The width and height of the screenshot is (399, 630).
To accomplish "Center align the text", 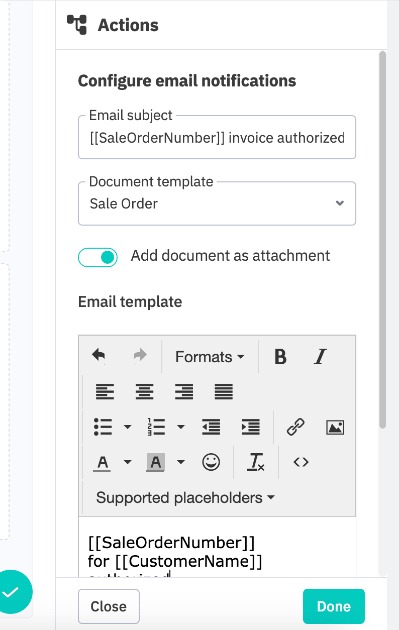I will [x=144, y=392].
